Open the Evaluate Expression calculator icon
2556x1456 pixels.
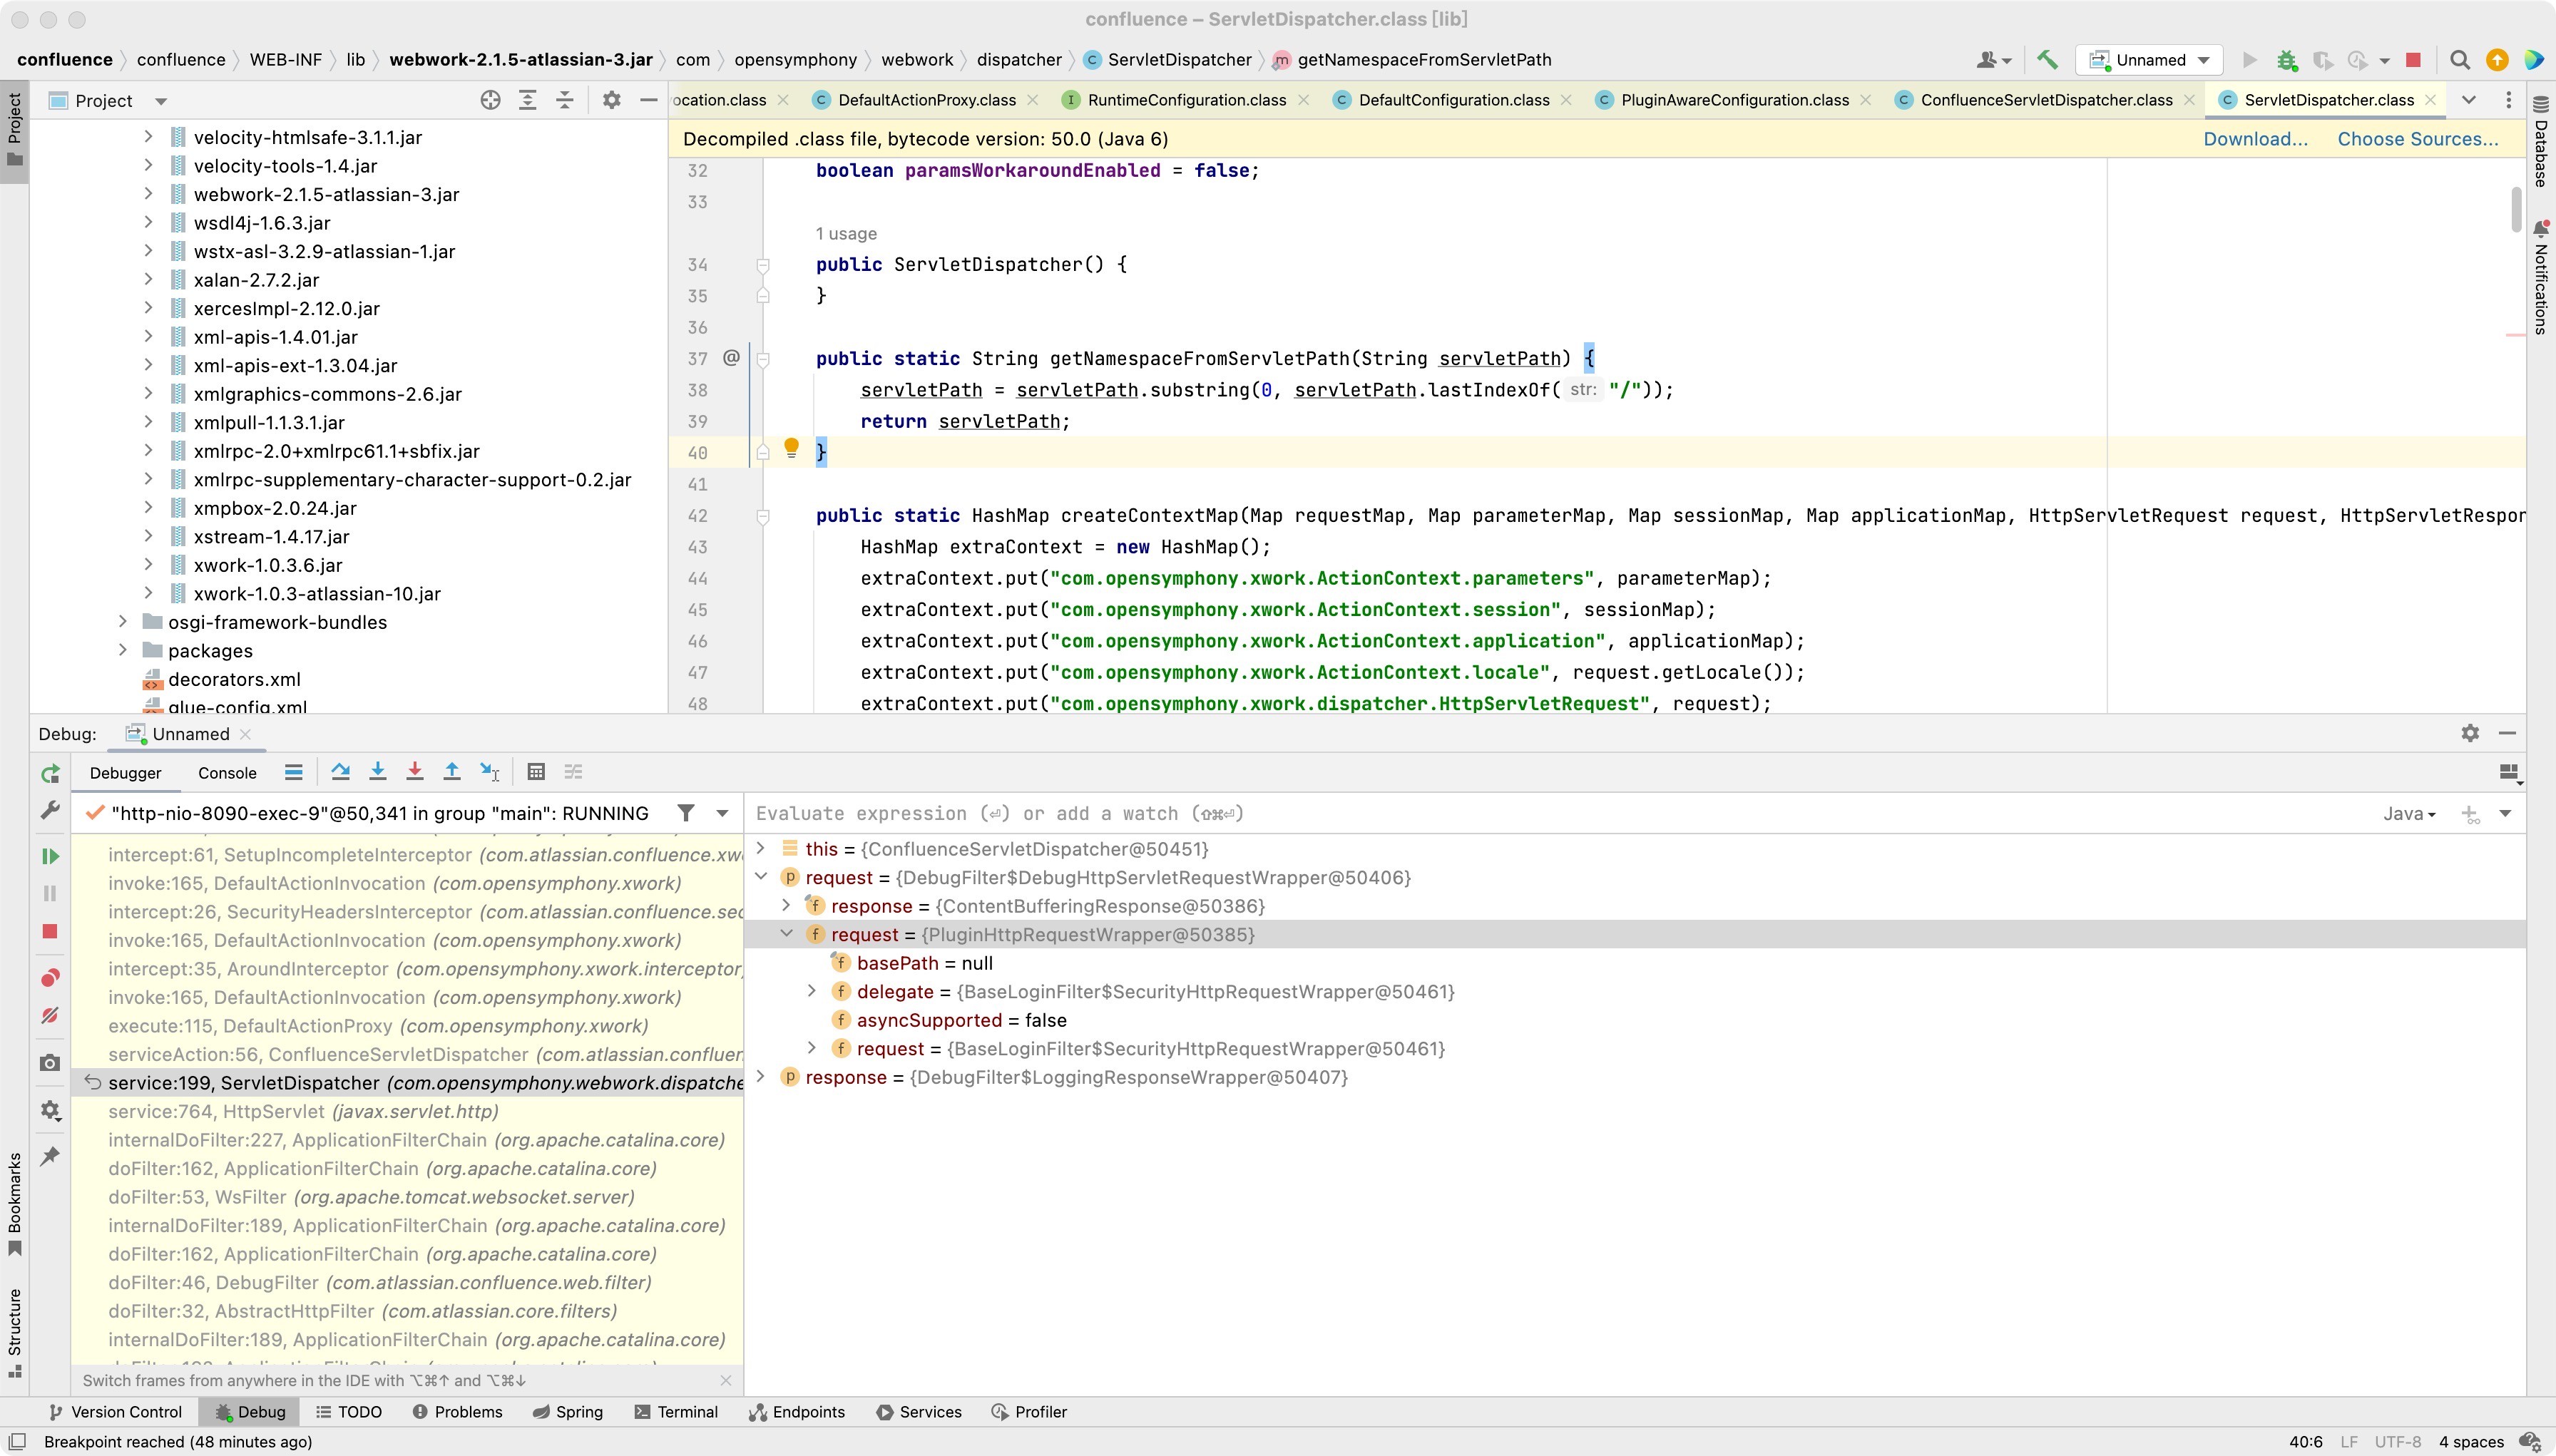pos(536,771)
